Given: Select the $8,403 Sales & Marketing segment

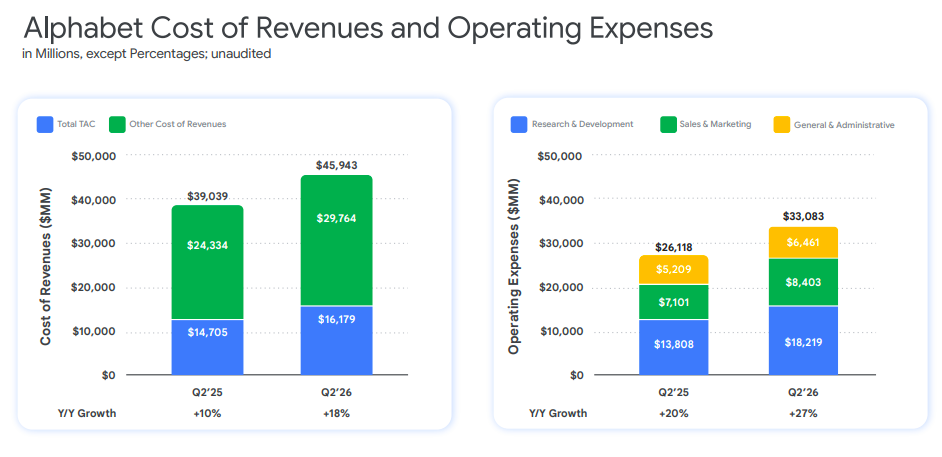Looking at the screenshot, I should [x=803, y=282].
